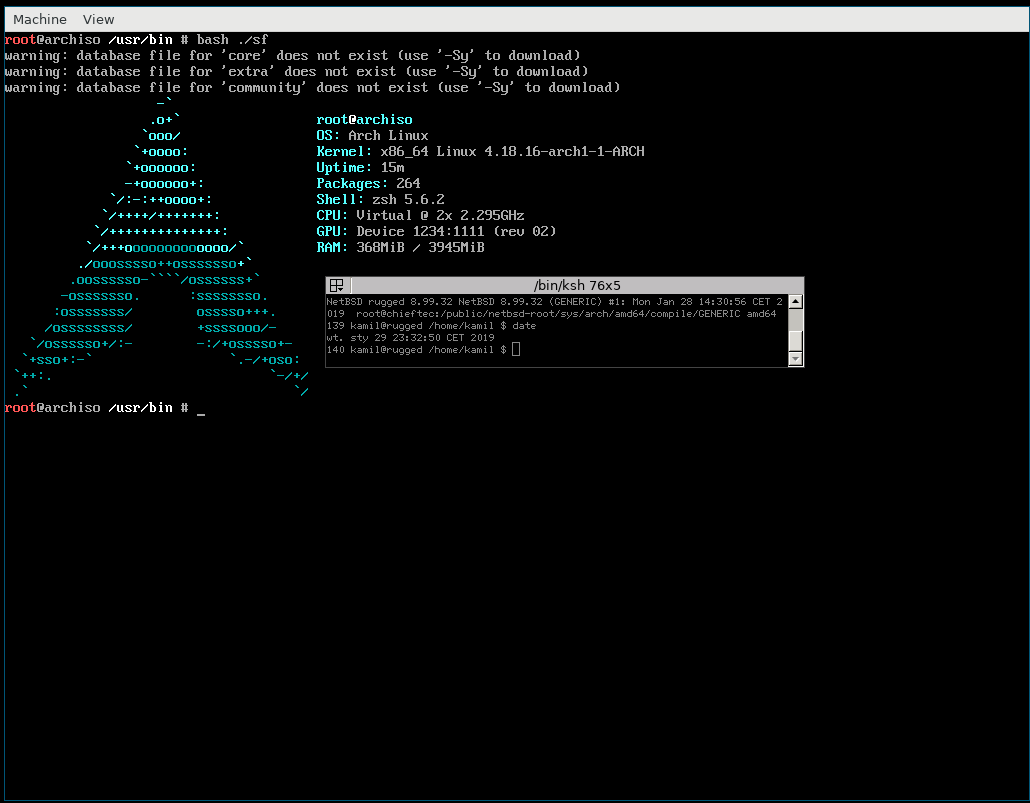1030x803 pixels.
Task: Click the ksh window scrollbar thumb
Action: coord(795,341)
